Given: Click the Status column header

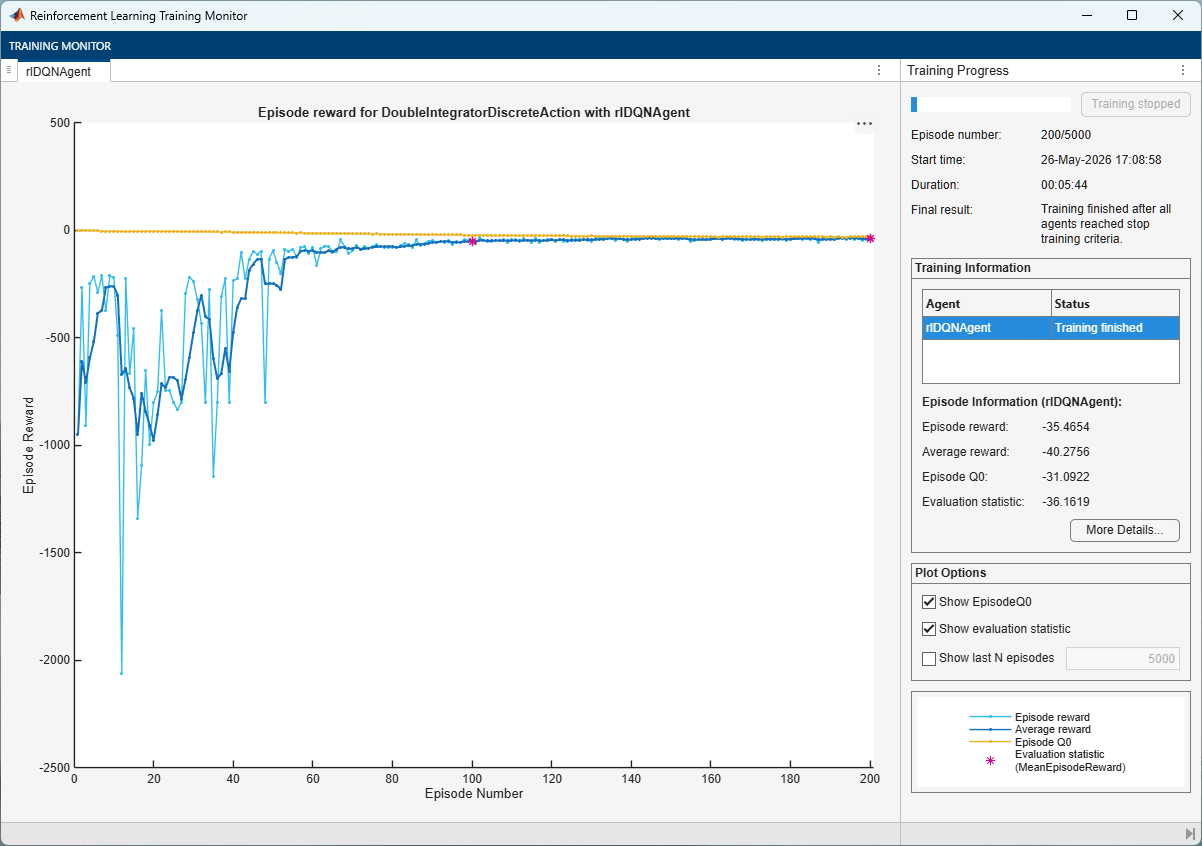Looking at the screenshot, I should (1116, 303).
